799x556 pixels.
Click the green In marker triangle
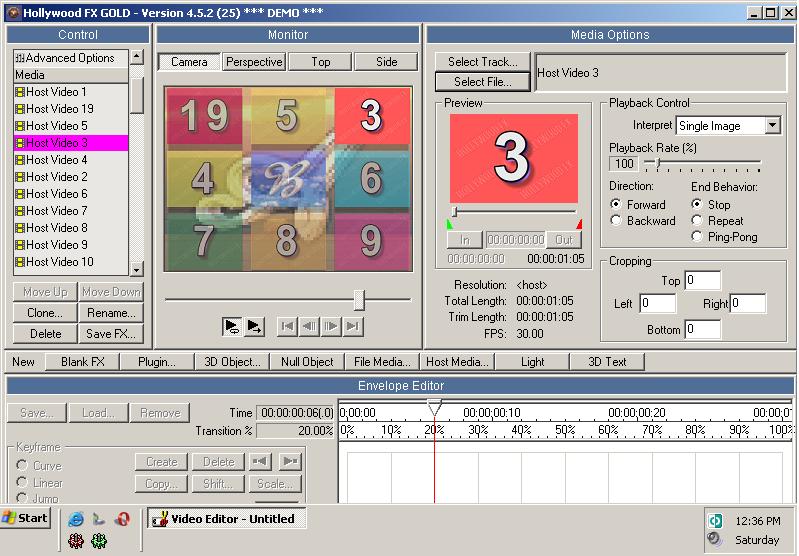pos(449,224)
